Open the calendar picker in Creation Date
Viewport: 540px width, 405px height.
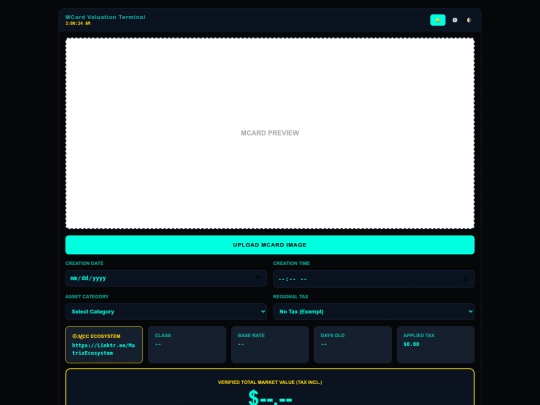[258, 278]
